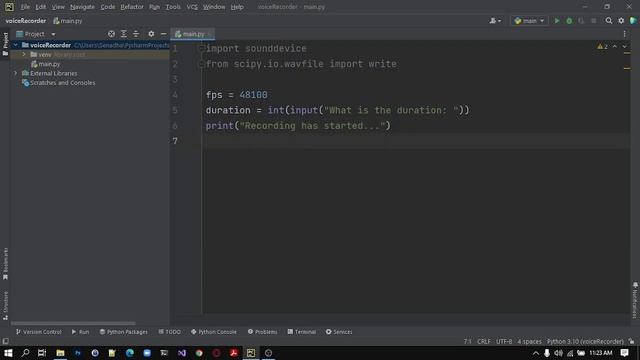Open the Refactor menu
640x360 pixels.
(x=132, y=7)
